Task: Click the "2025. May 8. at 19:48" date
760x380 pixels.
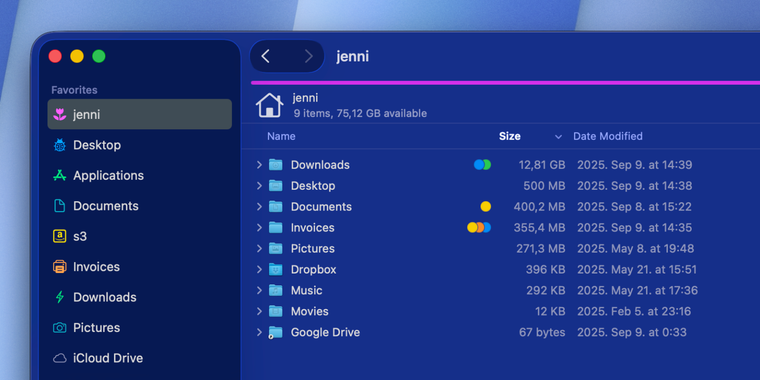Action: 635,249
